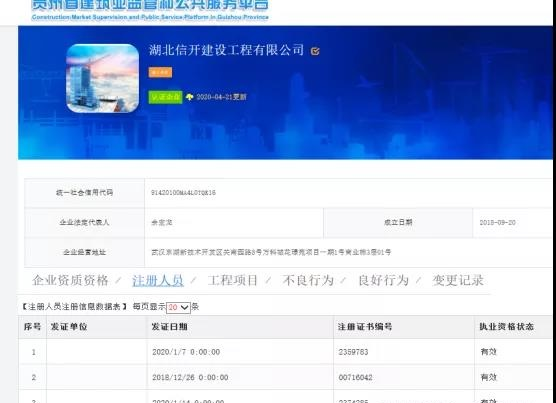Image resolution: width=556 pixels, height=403 pixels.
Task: Expand the per-page count dropdown showing 20
Action: point(178,307)
